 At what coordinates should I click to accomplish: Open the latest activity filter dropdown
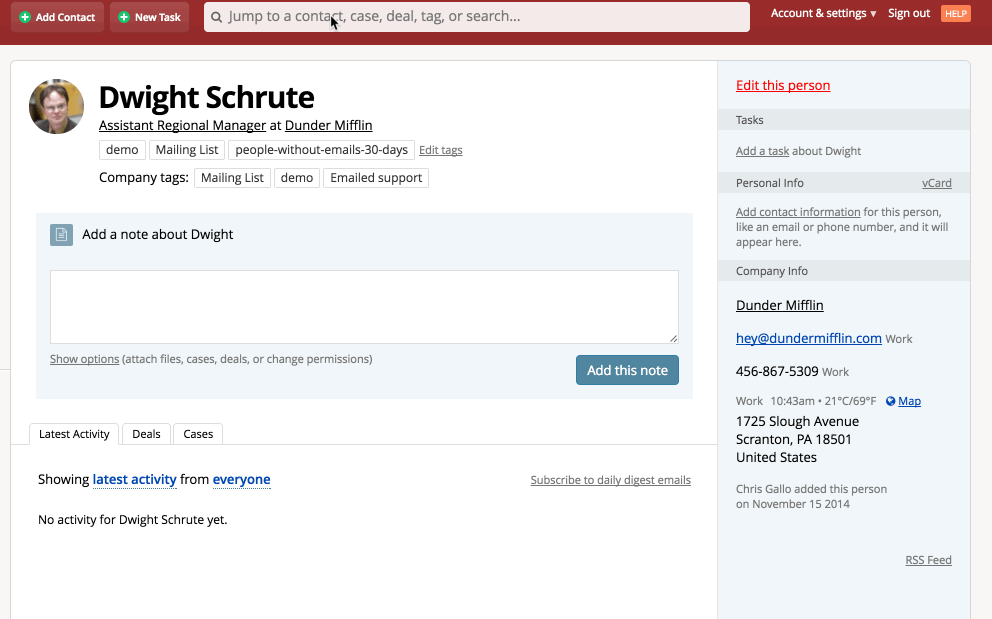tap(134, 479)
